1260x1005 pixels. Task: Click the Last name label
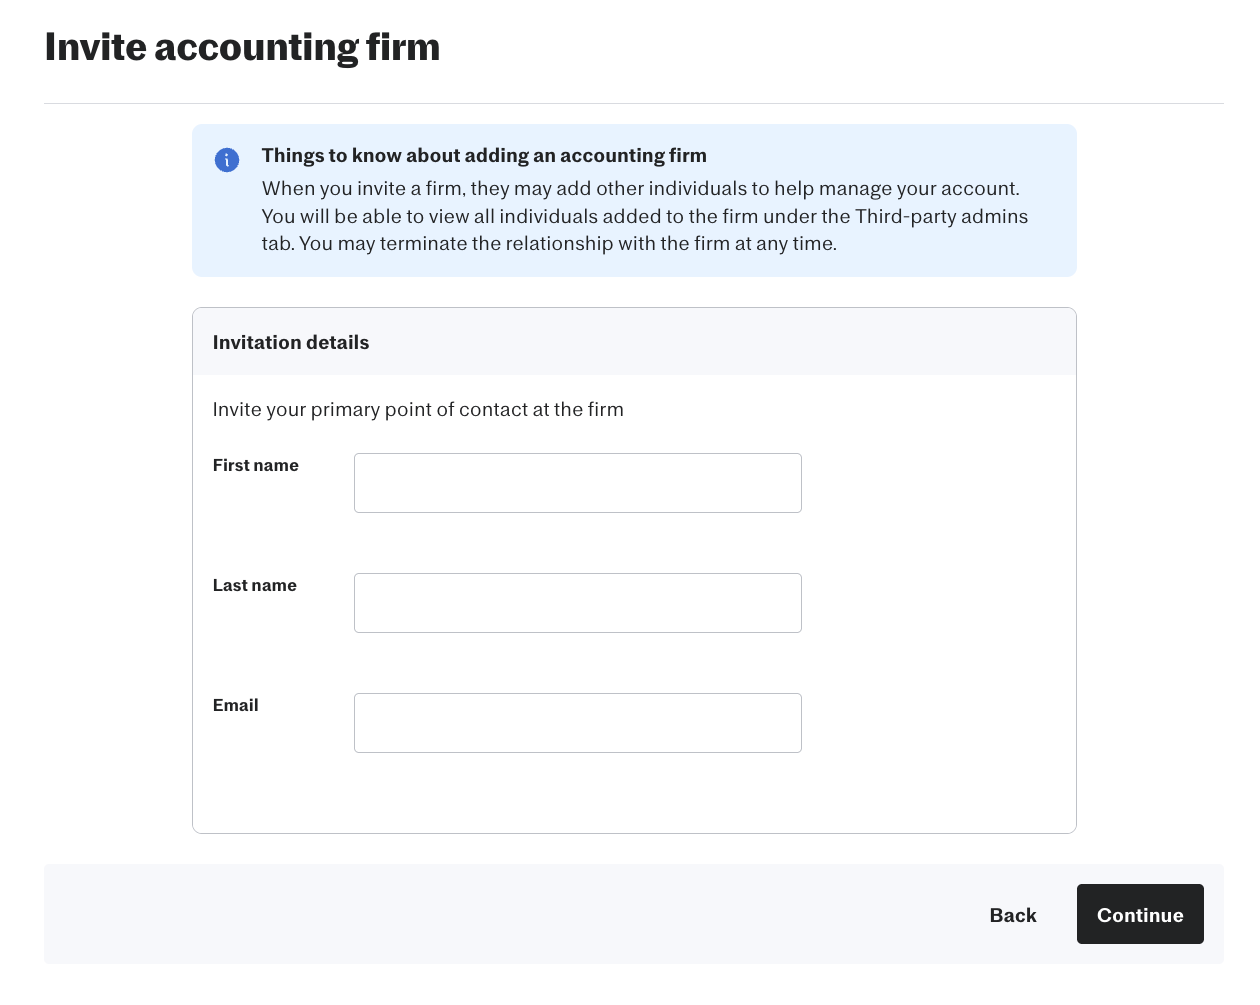tap(254, 585)
